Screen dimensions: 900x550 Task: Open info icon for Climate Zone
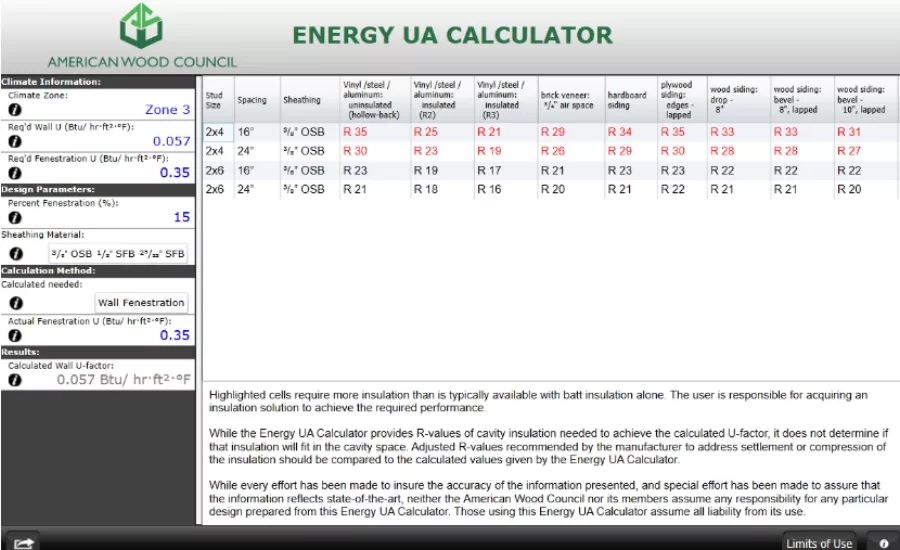[x=15, y=110]
